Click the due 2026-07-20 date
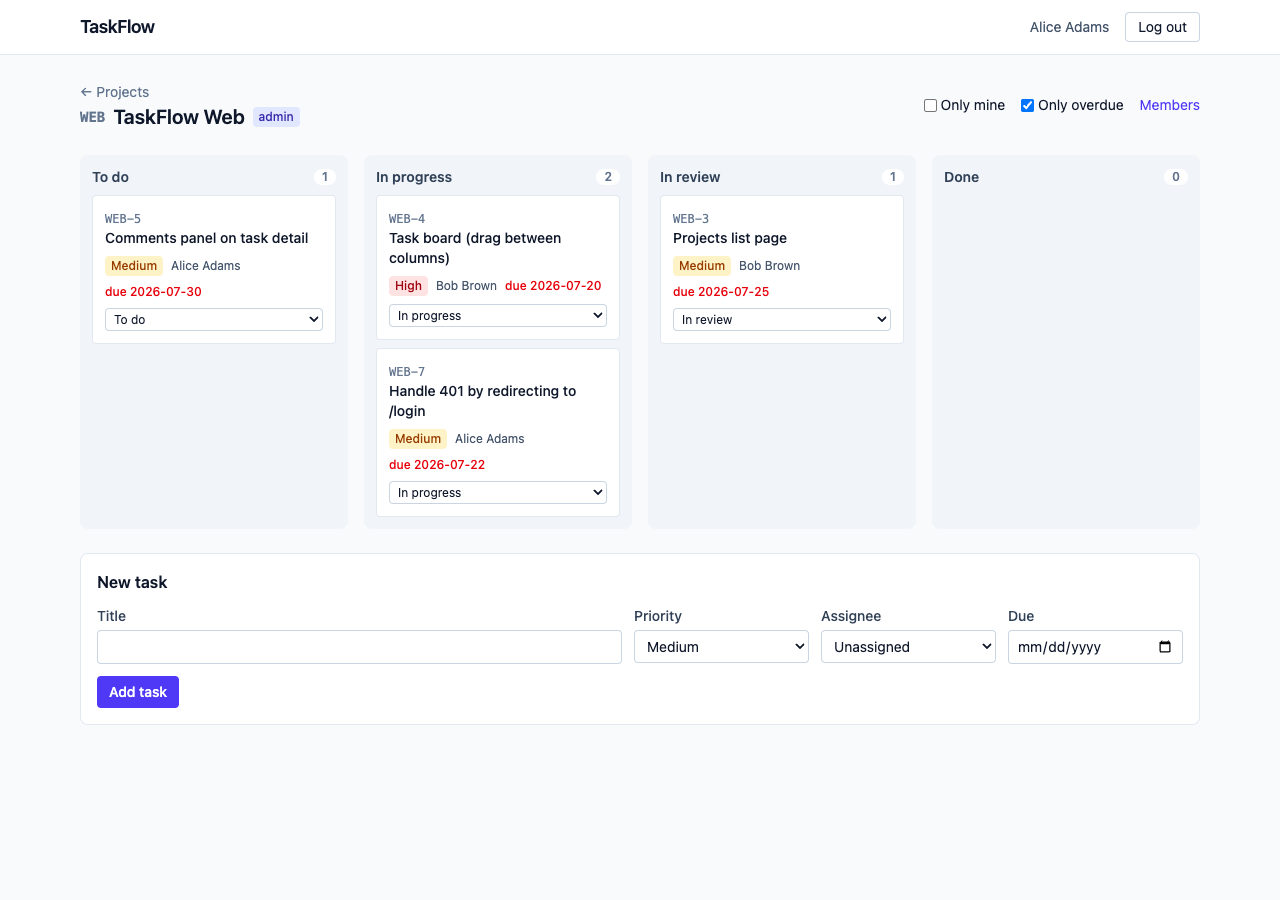The height and width of the screenshot is (900, 1280). point(553,286)
